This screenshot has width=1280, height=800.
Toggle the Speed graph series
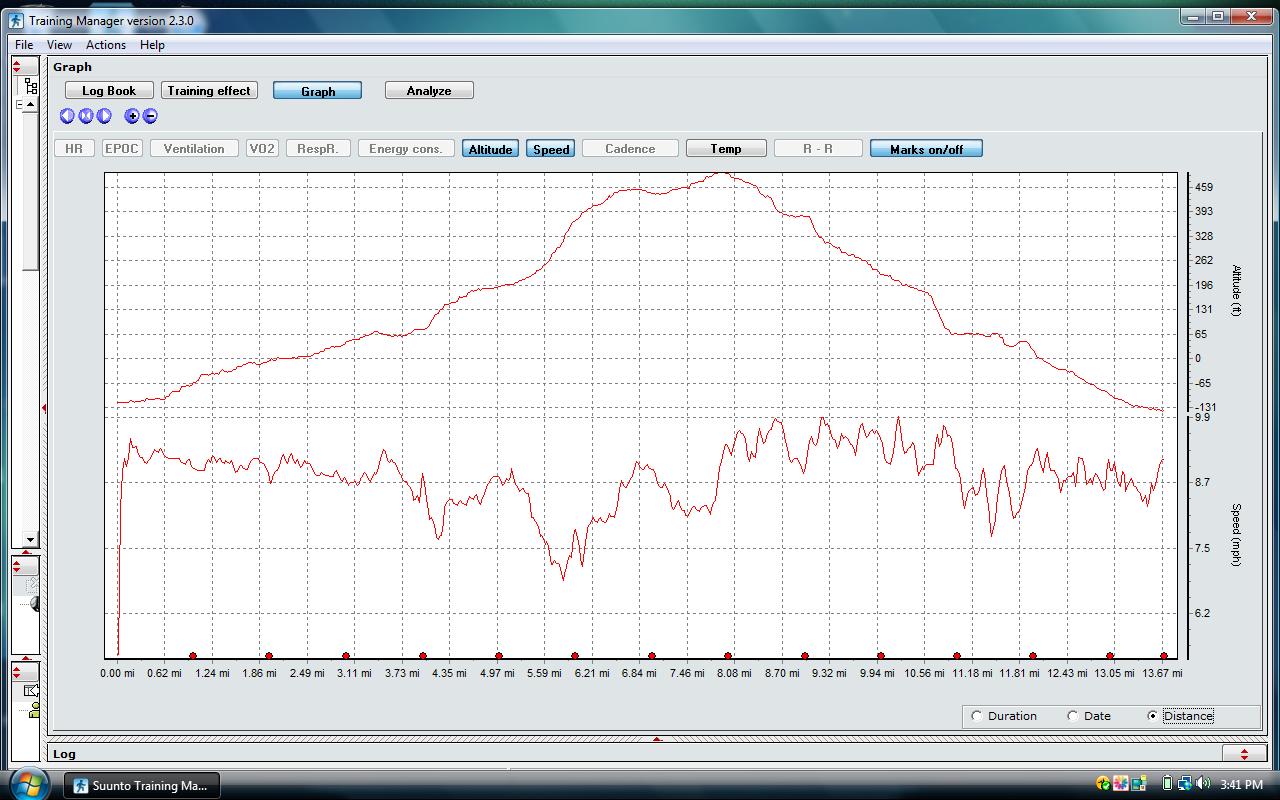point(551,149)
